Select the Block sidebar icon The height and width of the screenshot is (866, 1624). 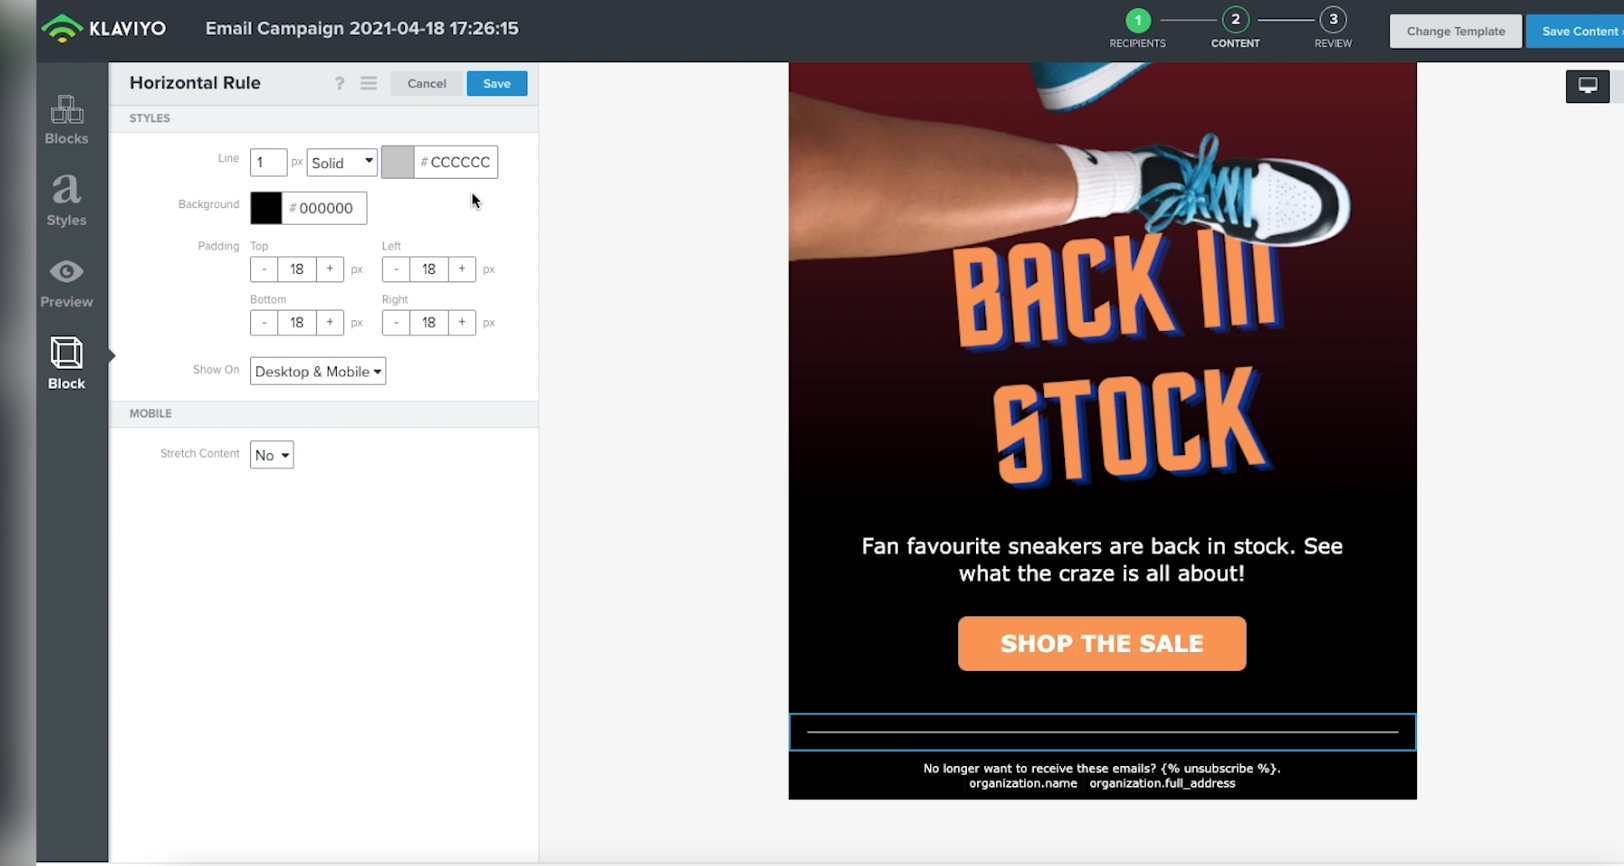coord(66,363)
